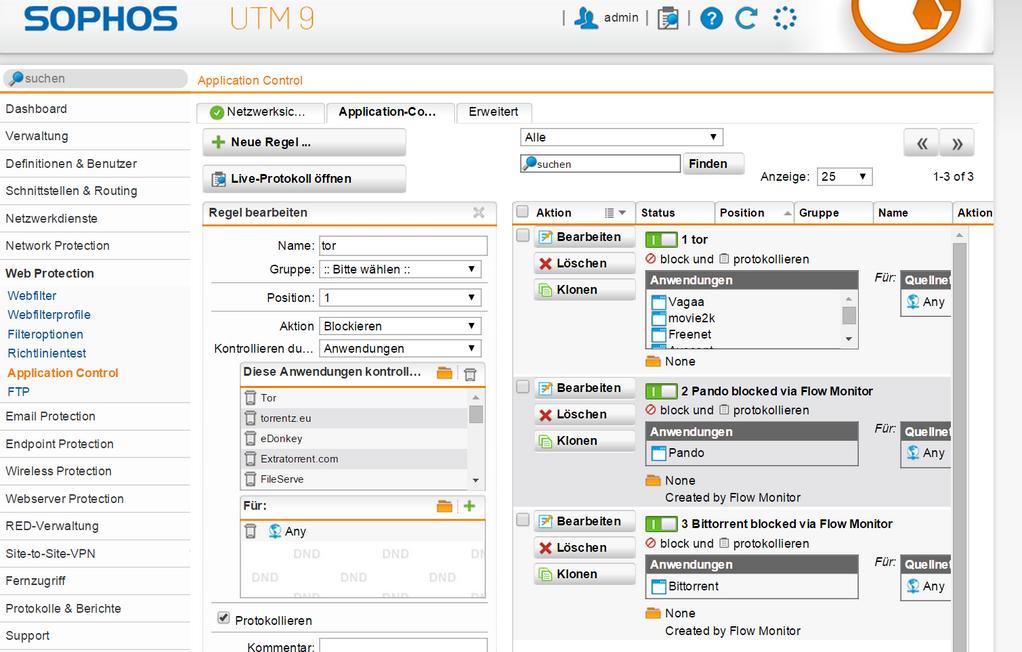Remove eDonkey from the application list
Image resolution: width=1022 pixels, height=652 pixels.
click(x=250, y=438)
